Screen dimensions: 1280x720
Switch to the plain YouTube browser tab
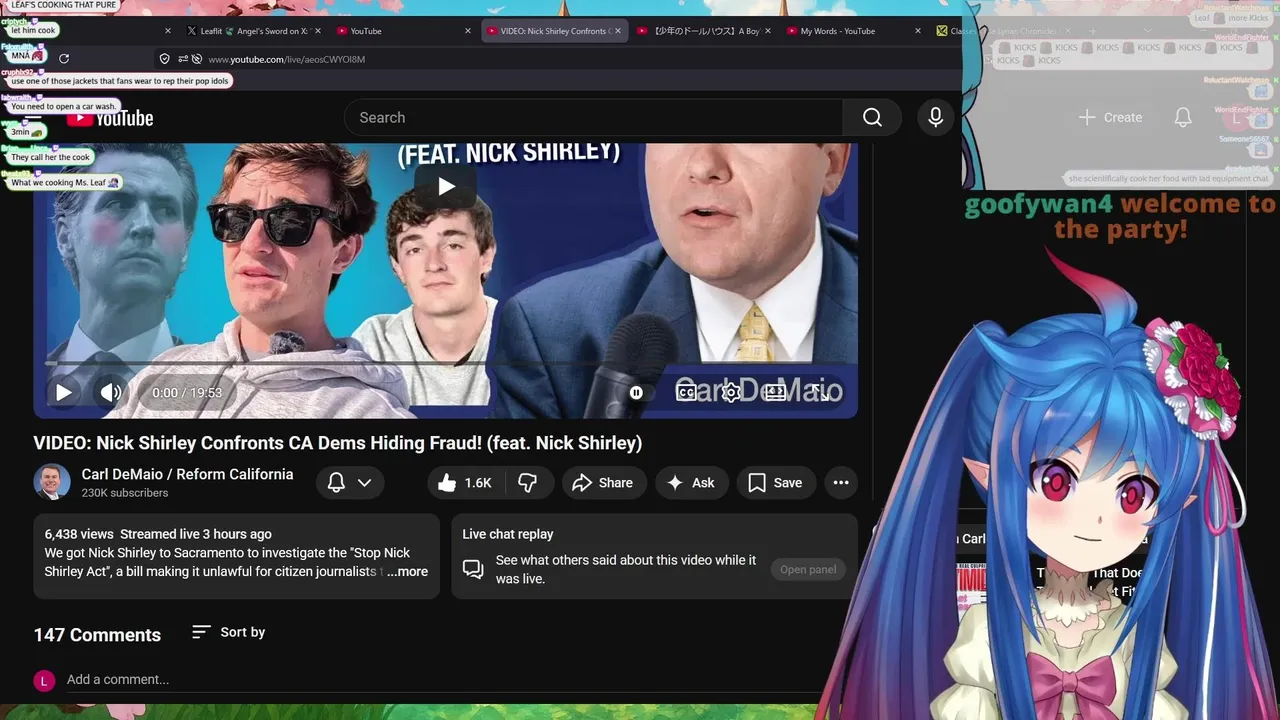404,31
